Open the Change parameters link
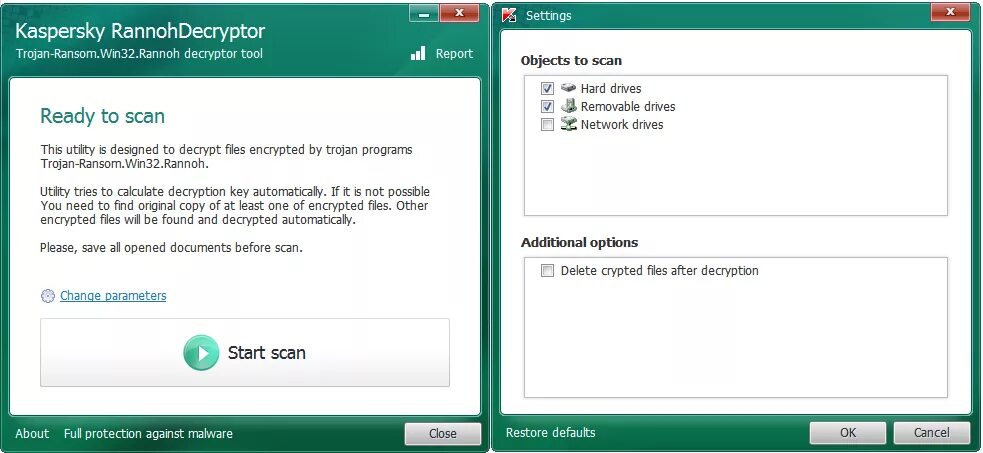Screen dimensions: 983x453 pos(113,296)
